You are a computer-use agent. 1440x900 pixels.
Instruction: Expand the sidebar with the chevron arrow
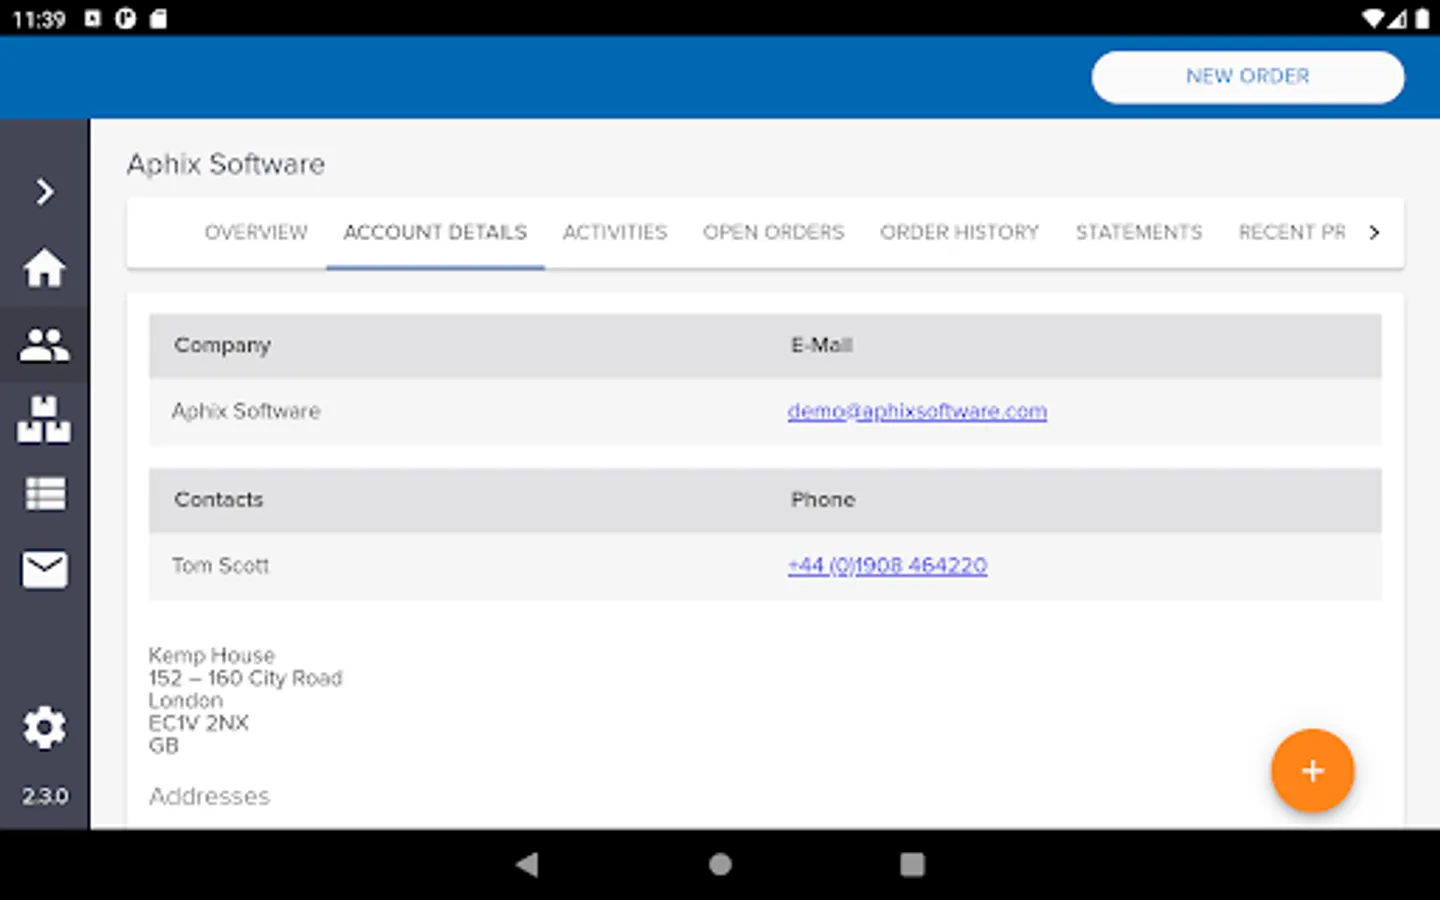click(44, 191)
